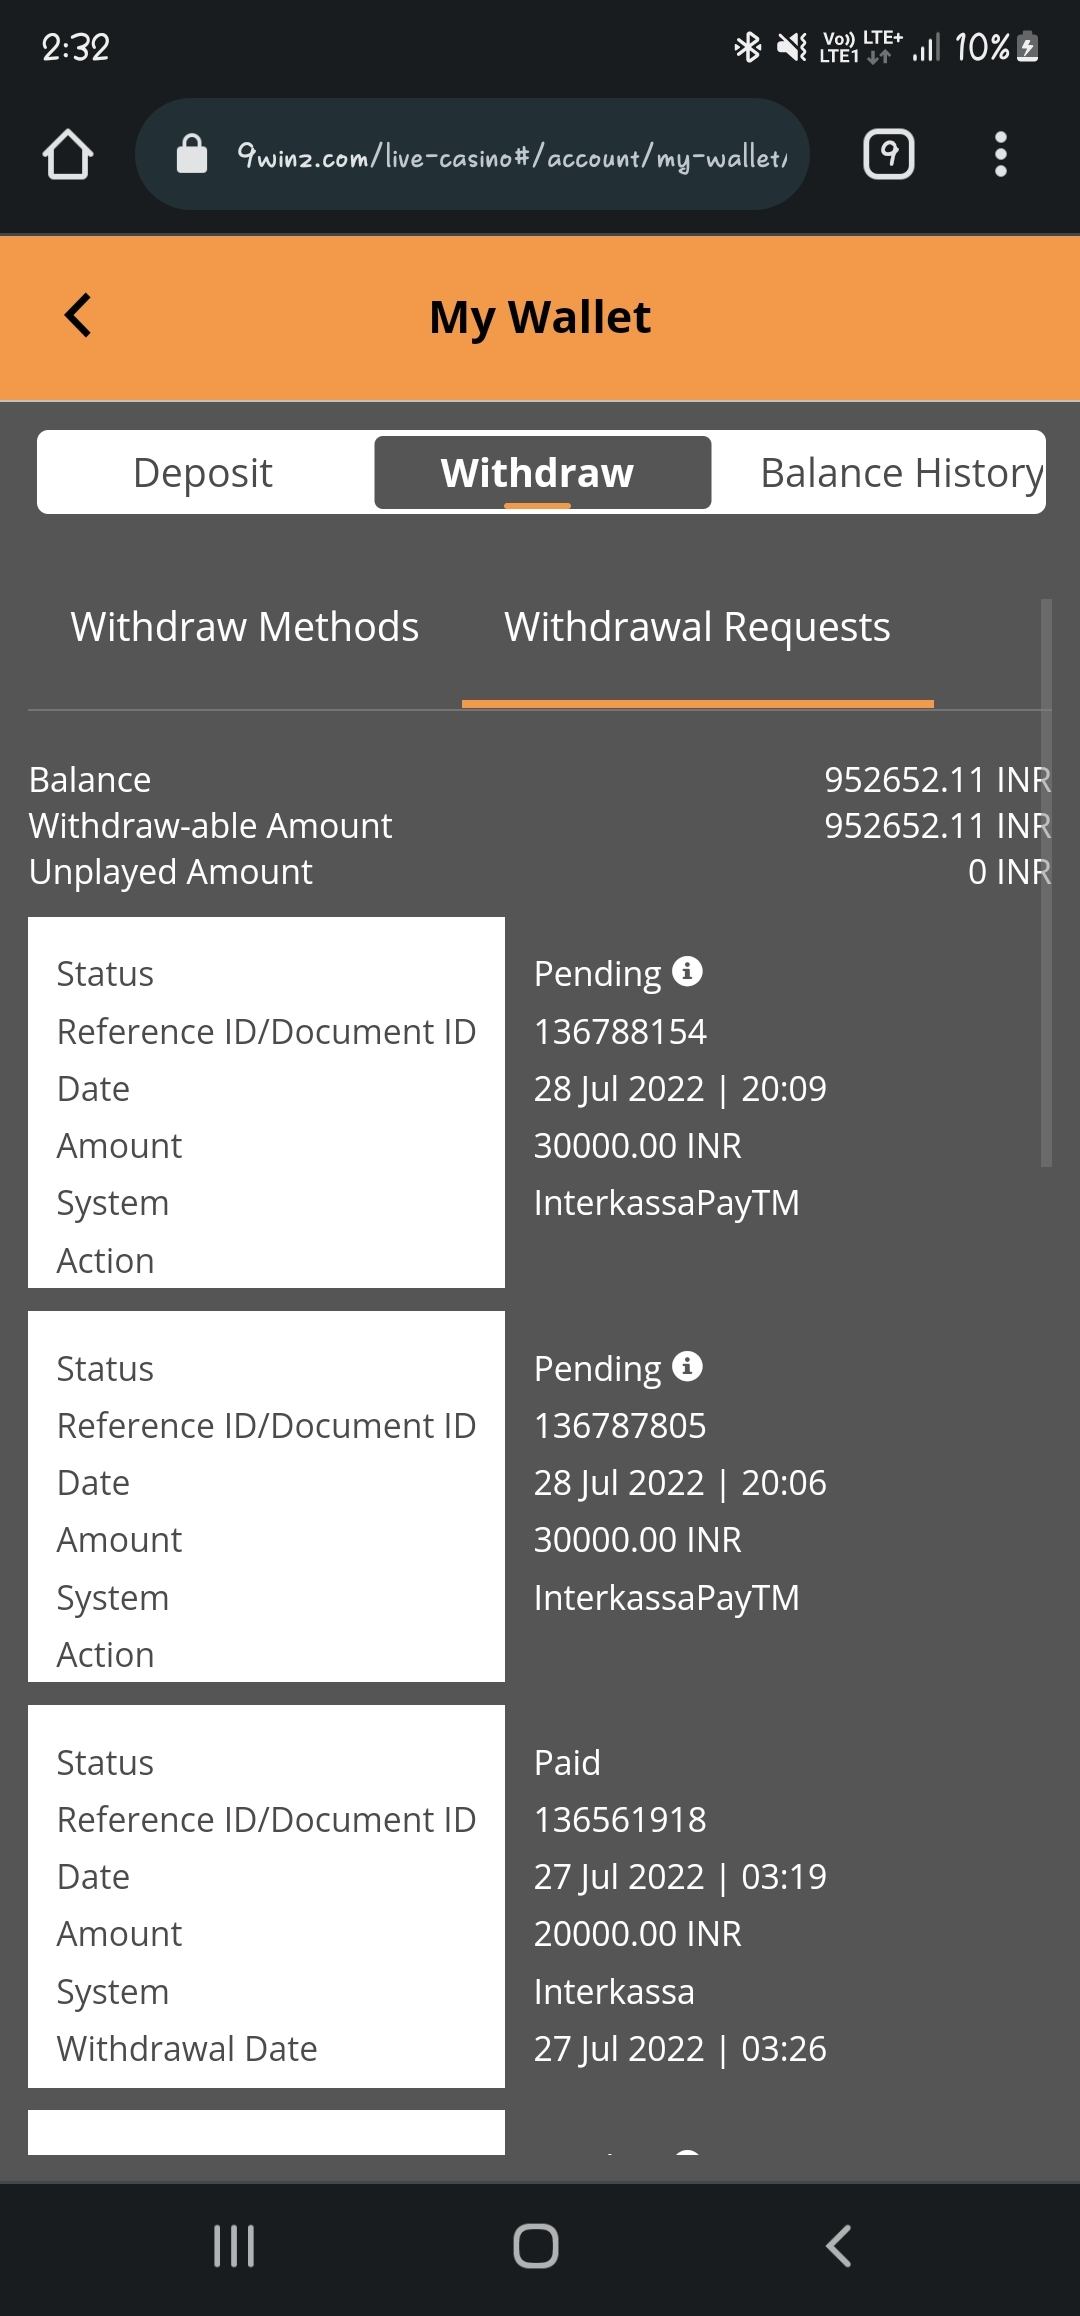Tap the 9winz.com URL address bar
The width and height of the screenshot is (1080, 2316).
(x=510, y=155)
